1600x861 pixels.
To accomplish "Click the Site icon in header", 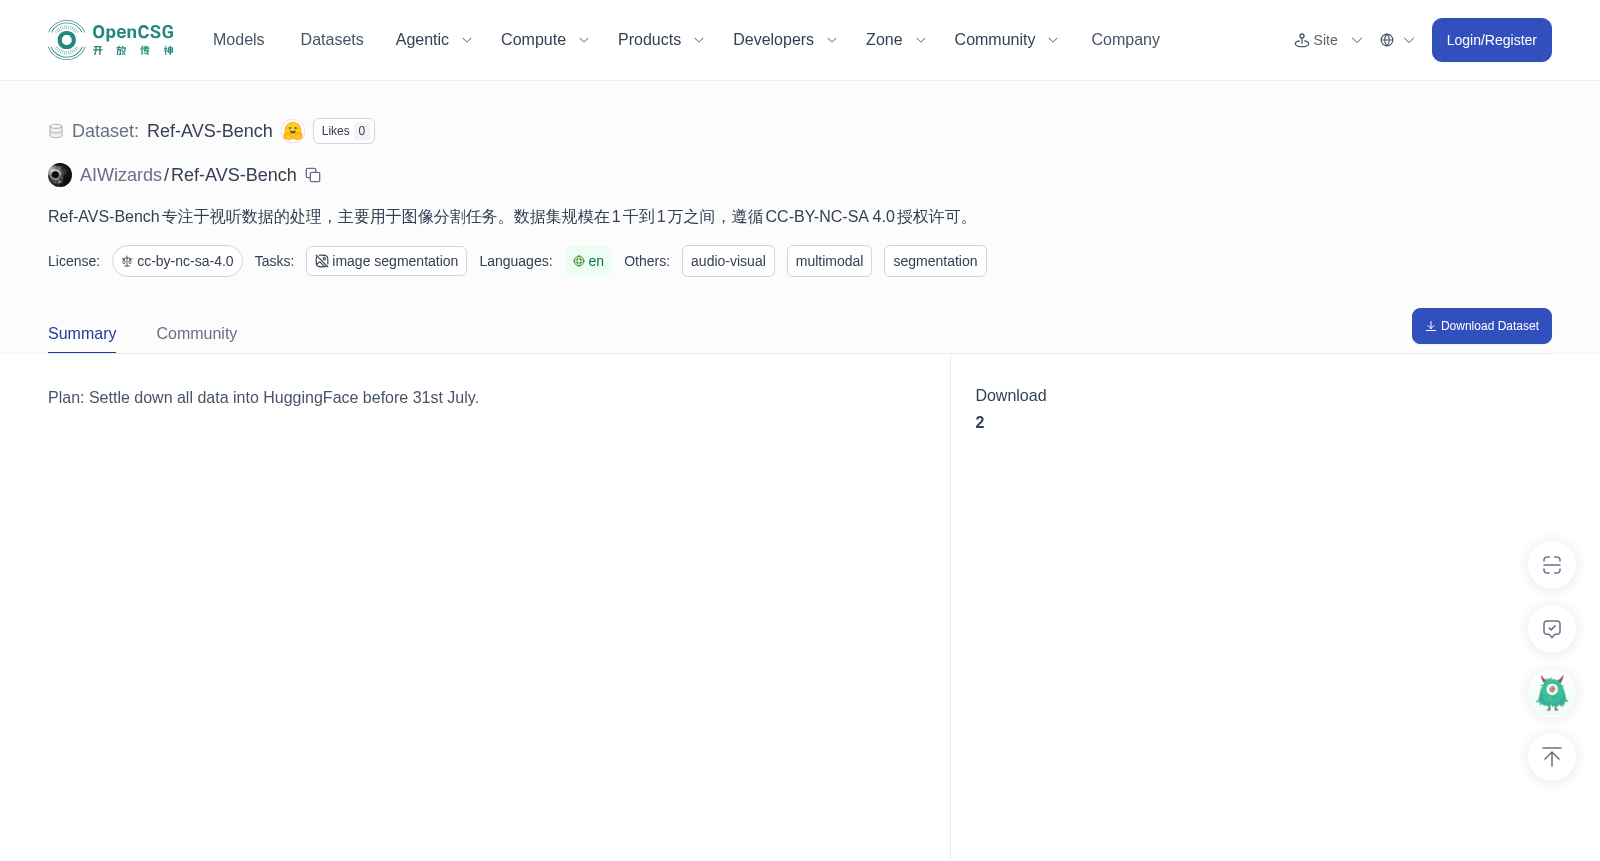I will [1302, 40].
